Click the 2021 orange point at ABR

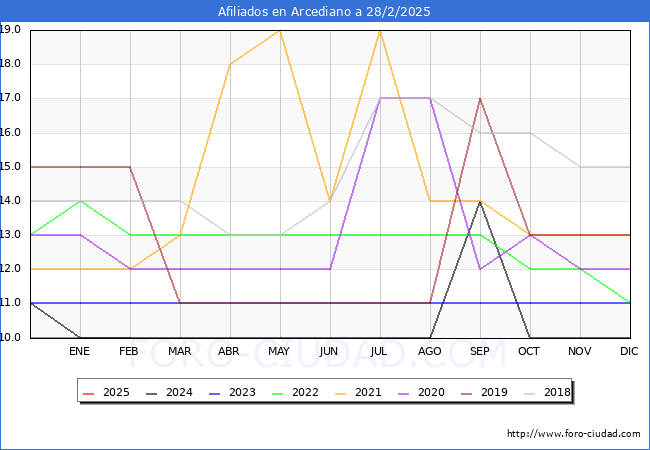(x=230, y=64)
